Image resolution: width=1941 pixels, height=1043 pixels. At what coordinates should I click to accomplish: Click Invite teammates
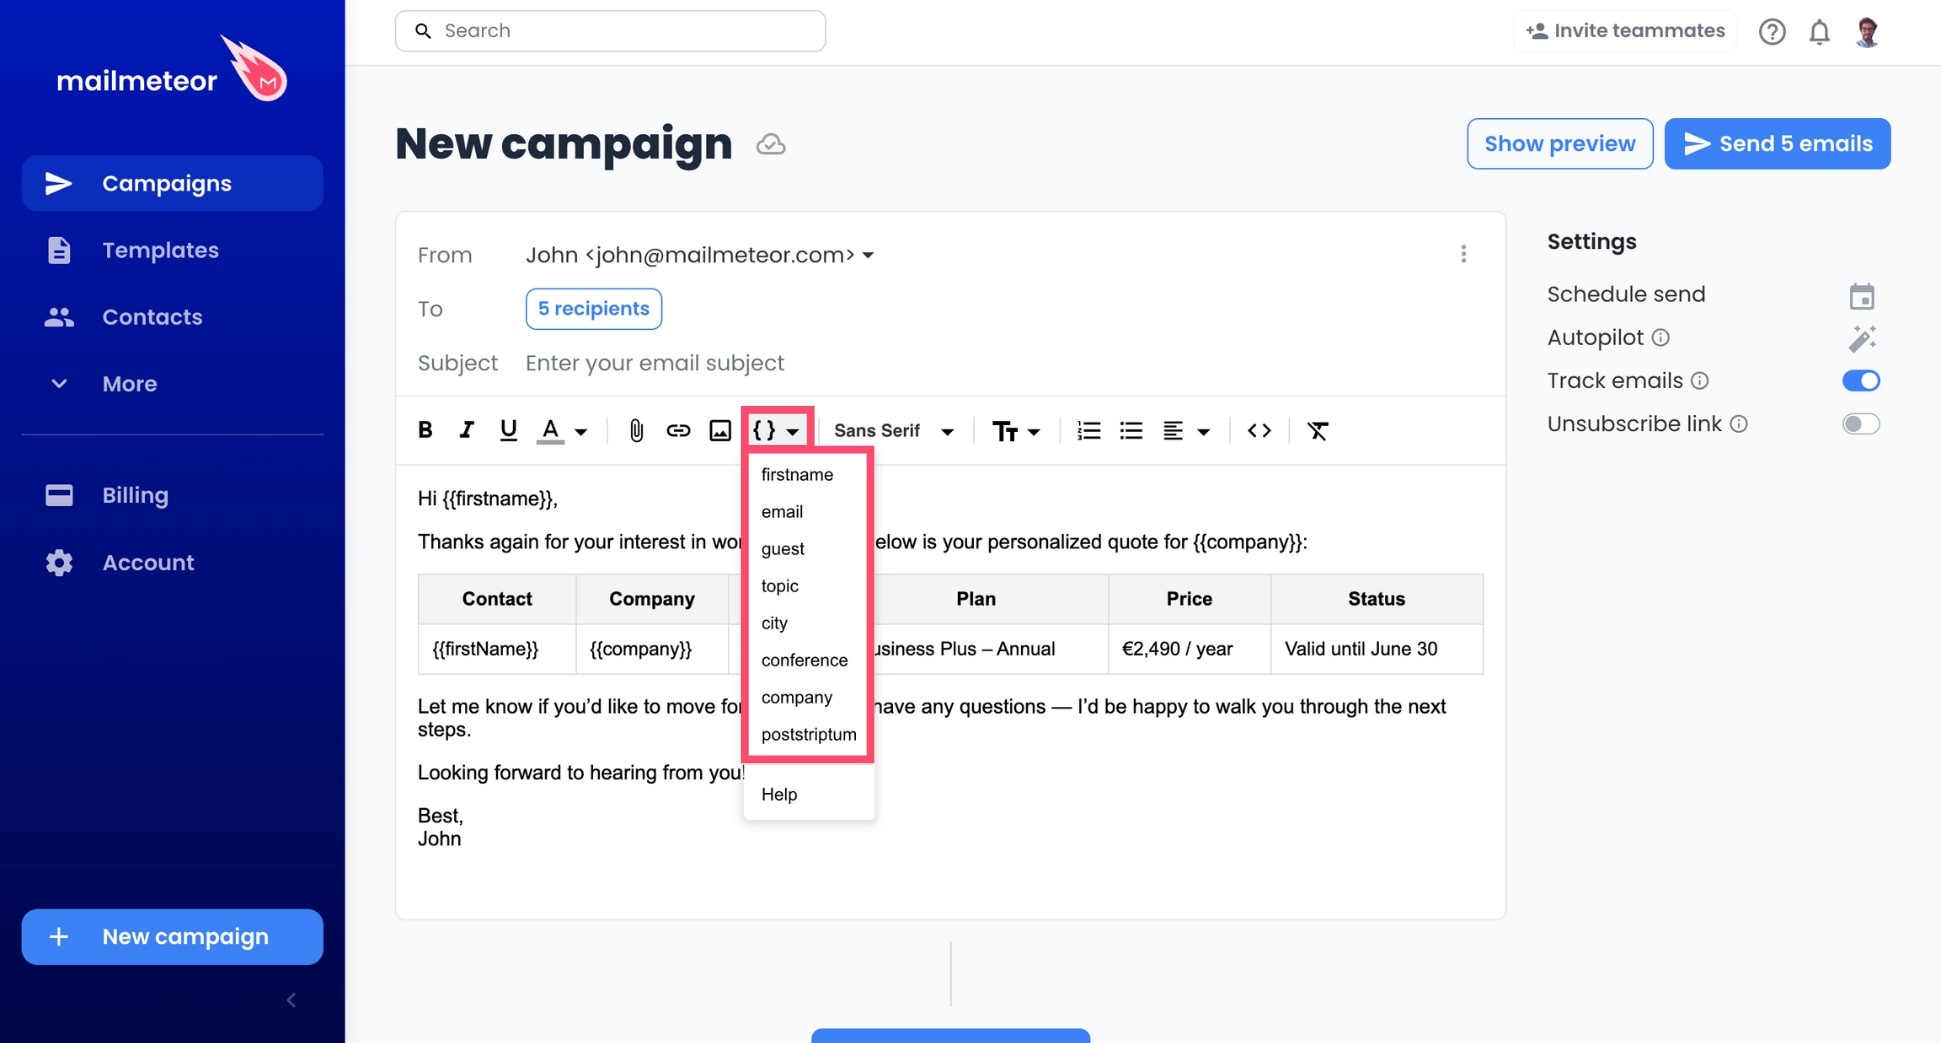tap(1625, 31)
